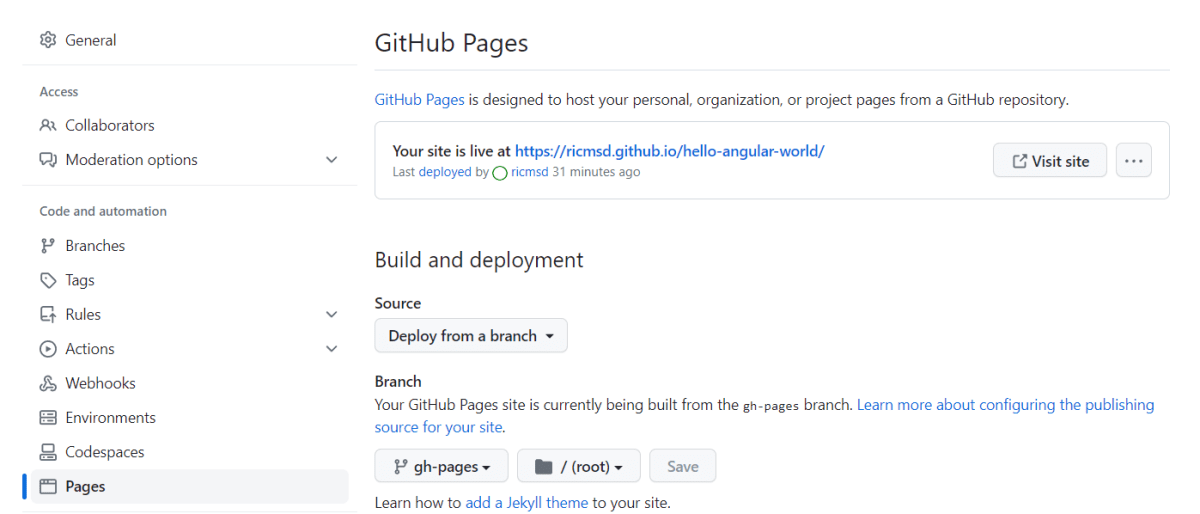The width and height of the screenshot is (1200, 514).
Task: Expand the Rules section chevron
Action: (332, 314)
